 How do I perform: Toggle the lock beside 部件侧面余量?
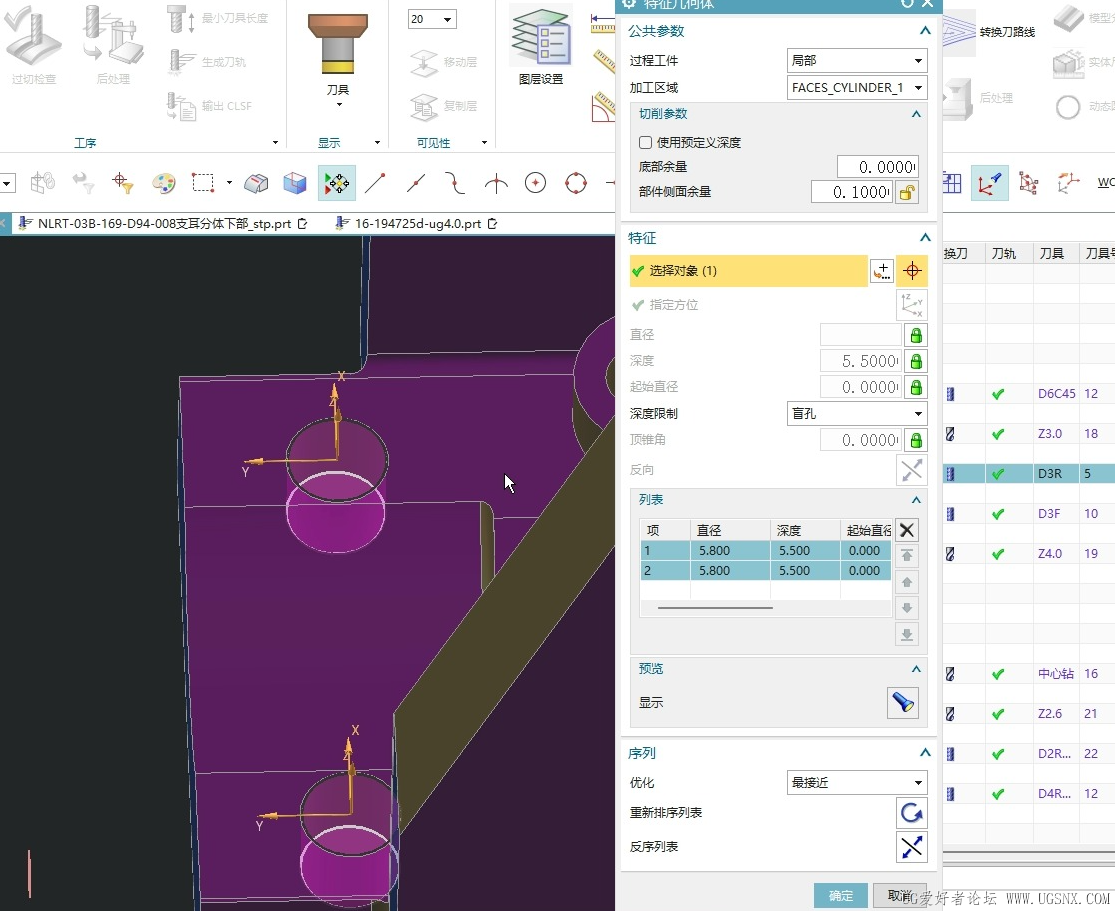[907, 192]
